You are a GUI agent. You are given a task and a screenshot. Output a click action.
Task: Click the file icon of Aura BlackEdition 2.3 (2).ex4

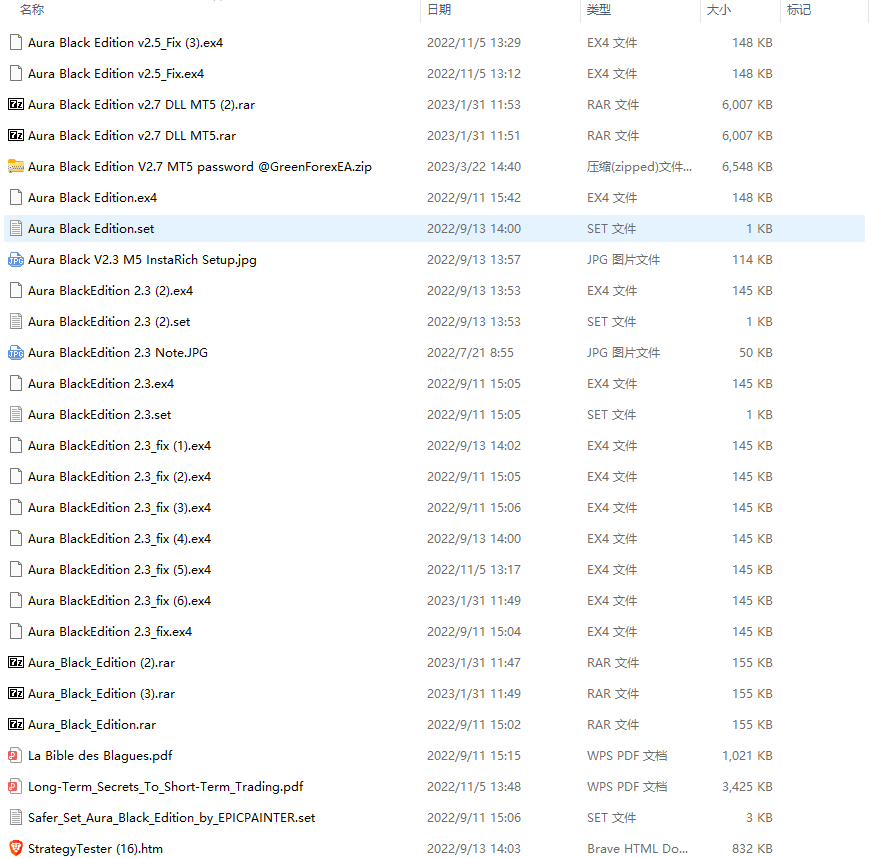[16, 291]
